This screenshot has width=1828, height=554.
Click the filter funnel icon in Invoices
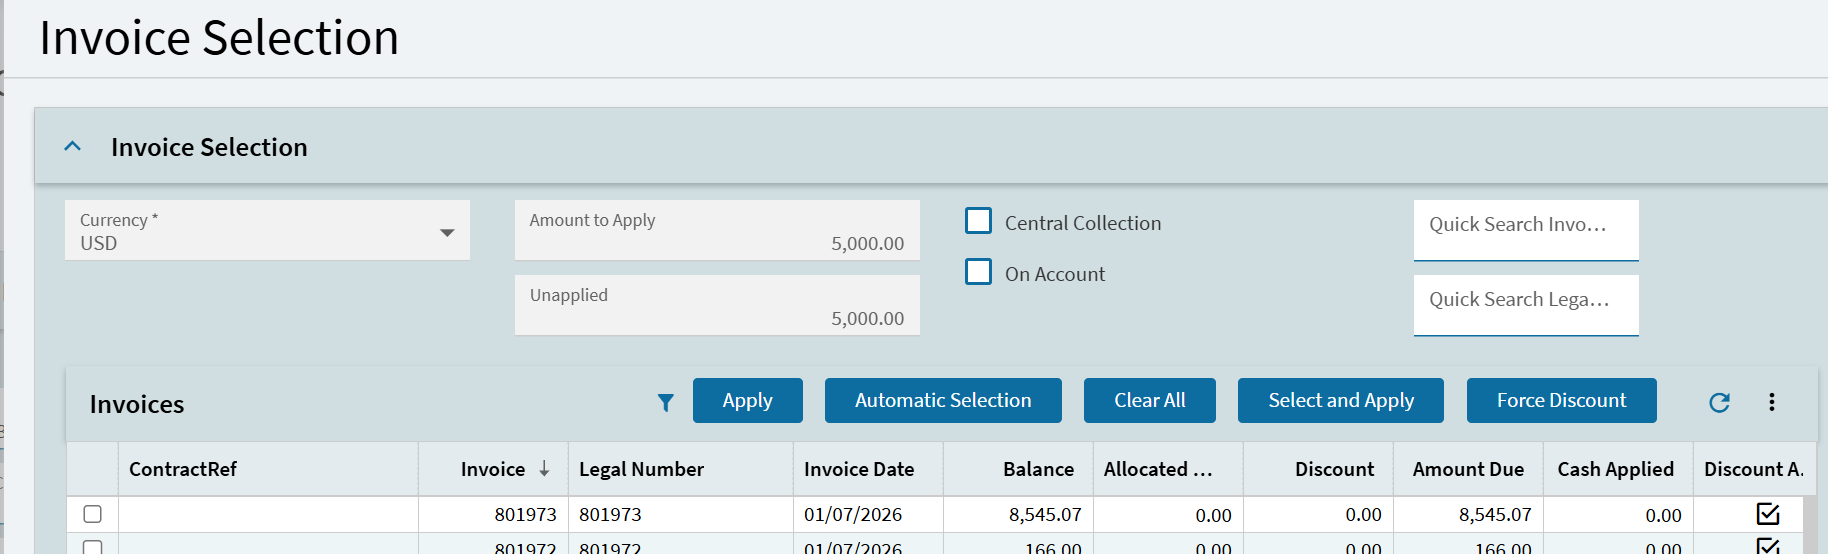[665, 402]
